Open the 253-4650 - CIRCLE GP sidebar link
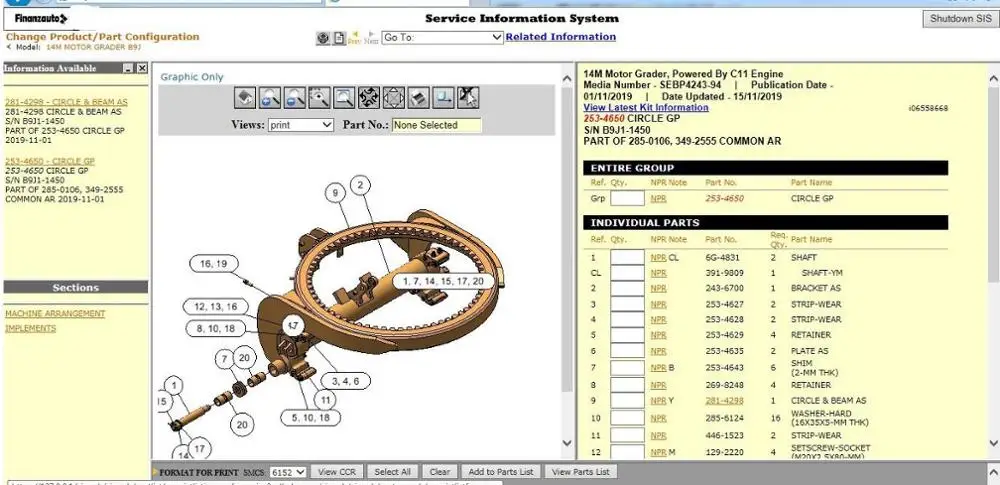This screenshot has height=485, width=1000. [50, 161]
